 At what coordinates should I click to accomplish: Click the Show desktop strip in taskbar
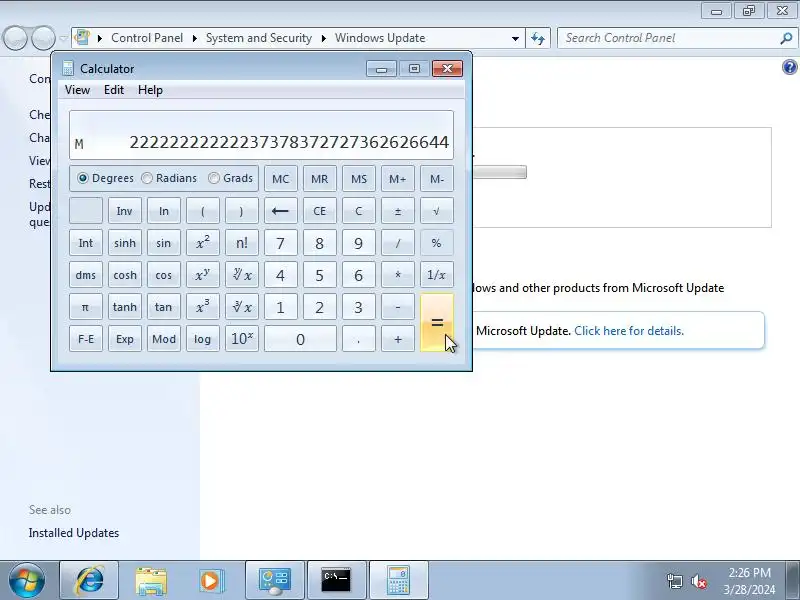pyautogui.click(x=793, y=580)
